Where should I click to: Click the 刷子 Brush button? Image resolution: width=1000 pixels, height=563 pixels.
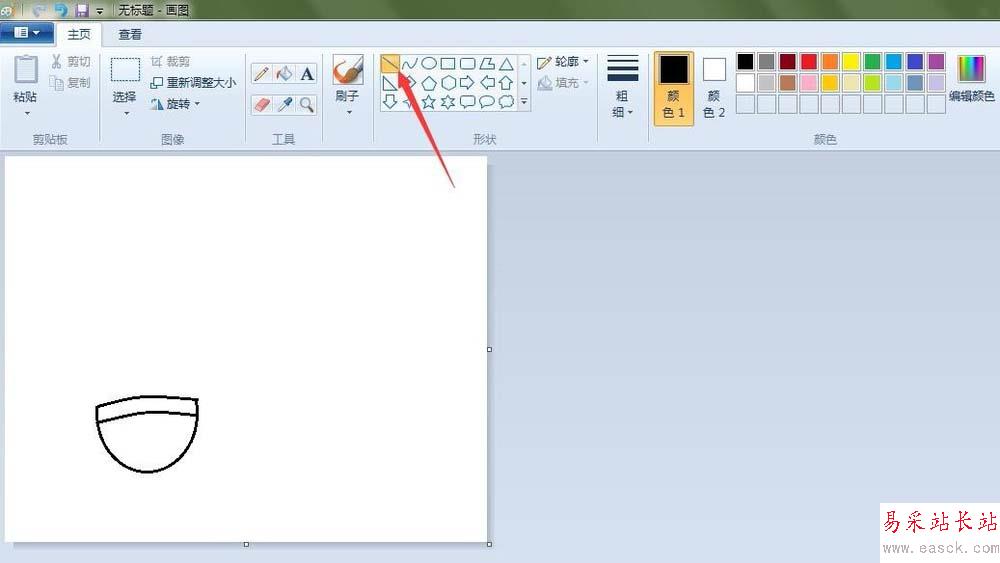point(348,79)
